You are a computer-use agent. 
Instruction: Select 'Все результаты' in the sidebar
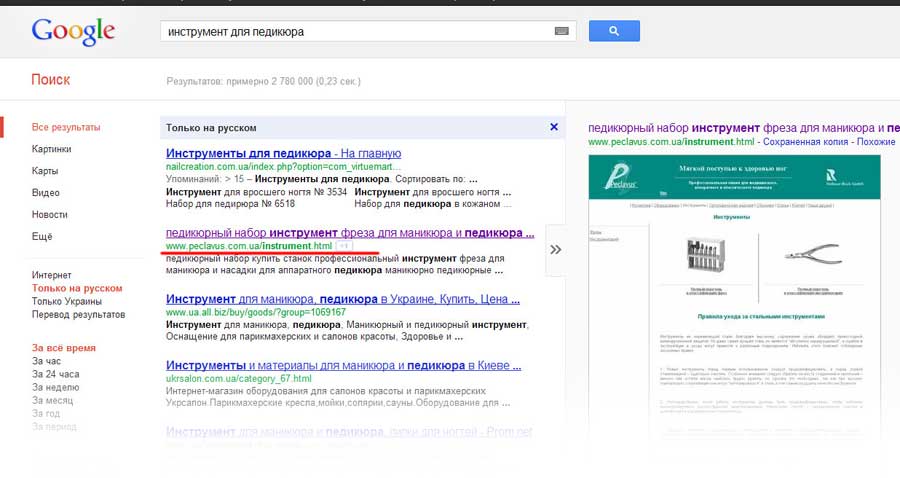(66, 127)
